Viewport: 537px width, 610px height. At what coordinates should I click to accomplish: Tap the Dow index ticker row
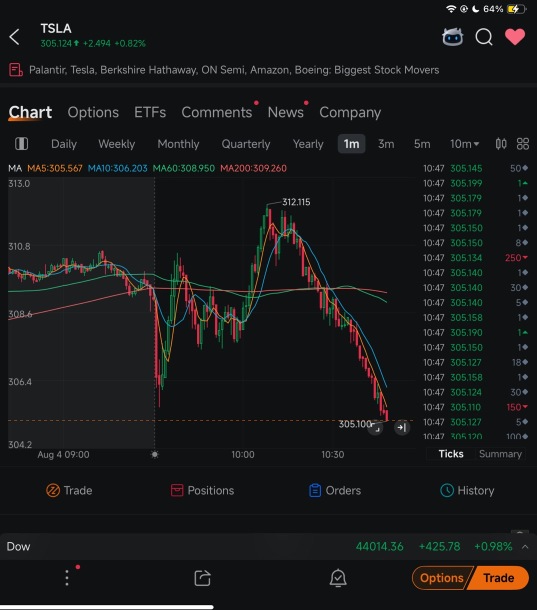click(x=268, y=547)
